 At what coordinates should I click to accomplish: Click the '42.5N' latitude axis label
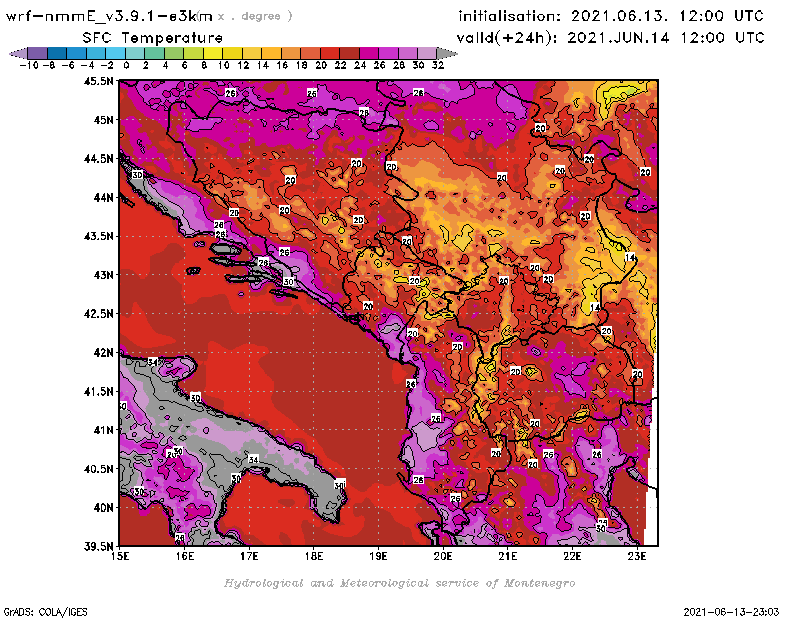[98, 314]
